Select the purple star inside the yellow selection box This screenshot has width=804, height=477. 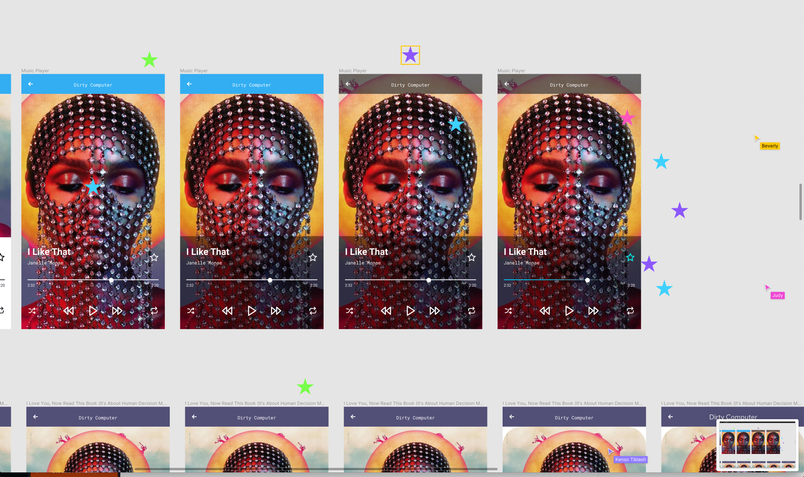410,55
